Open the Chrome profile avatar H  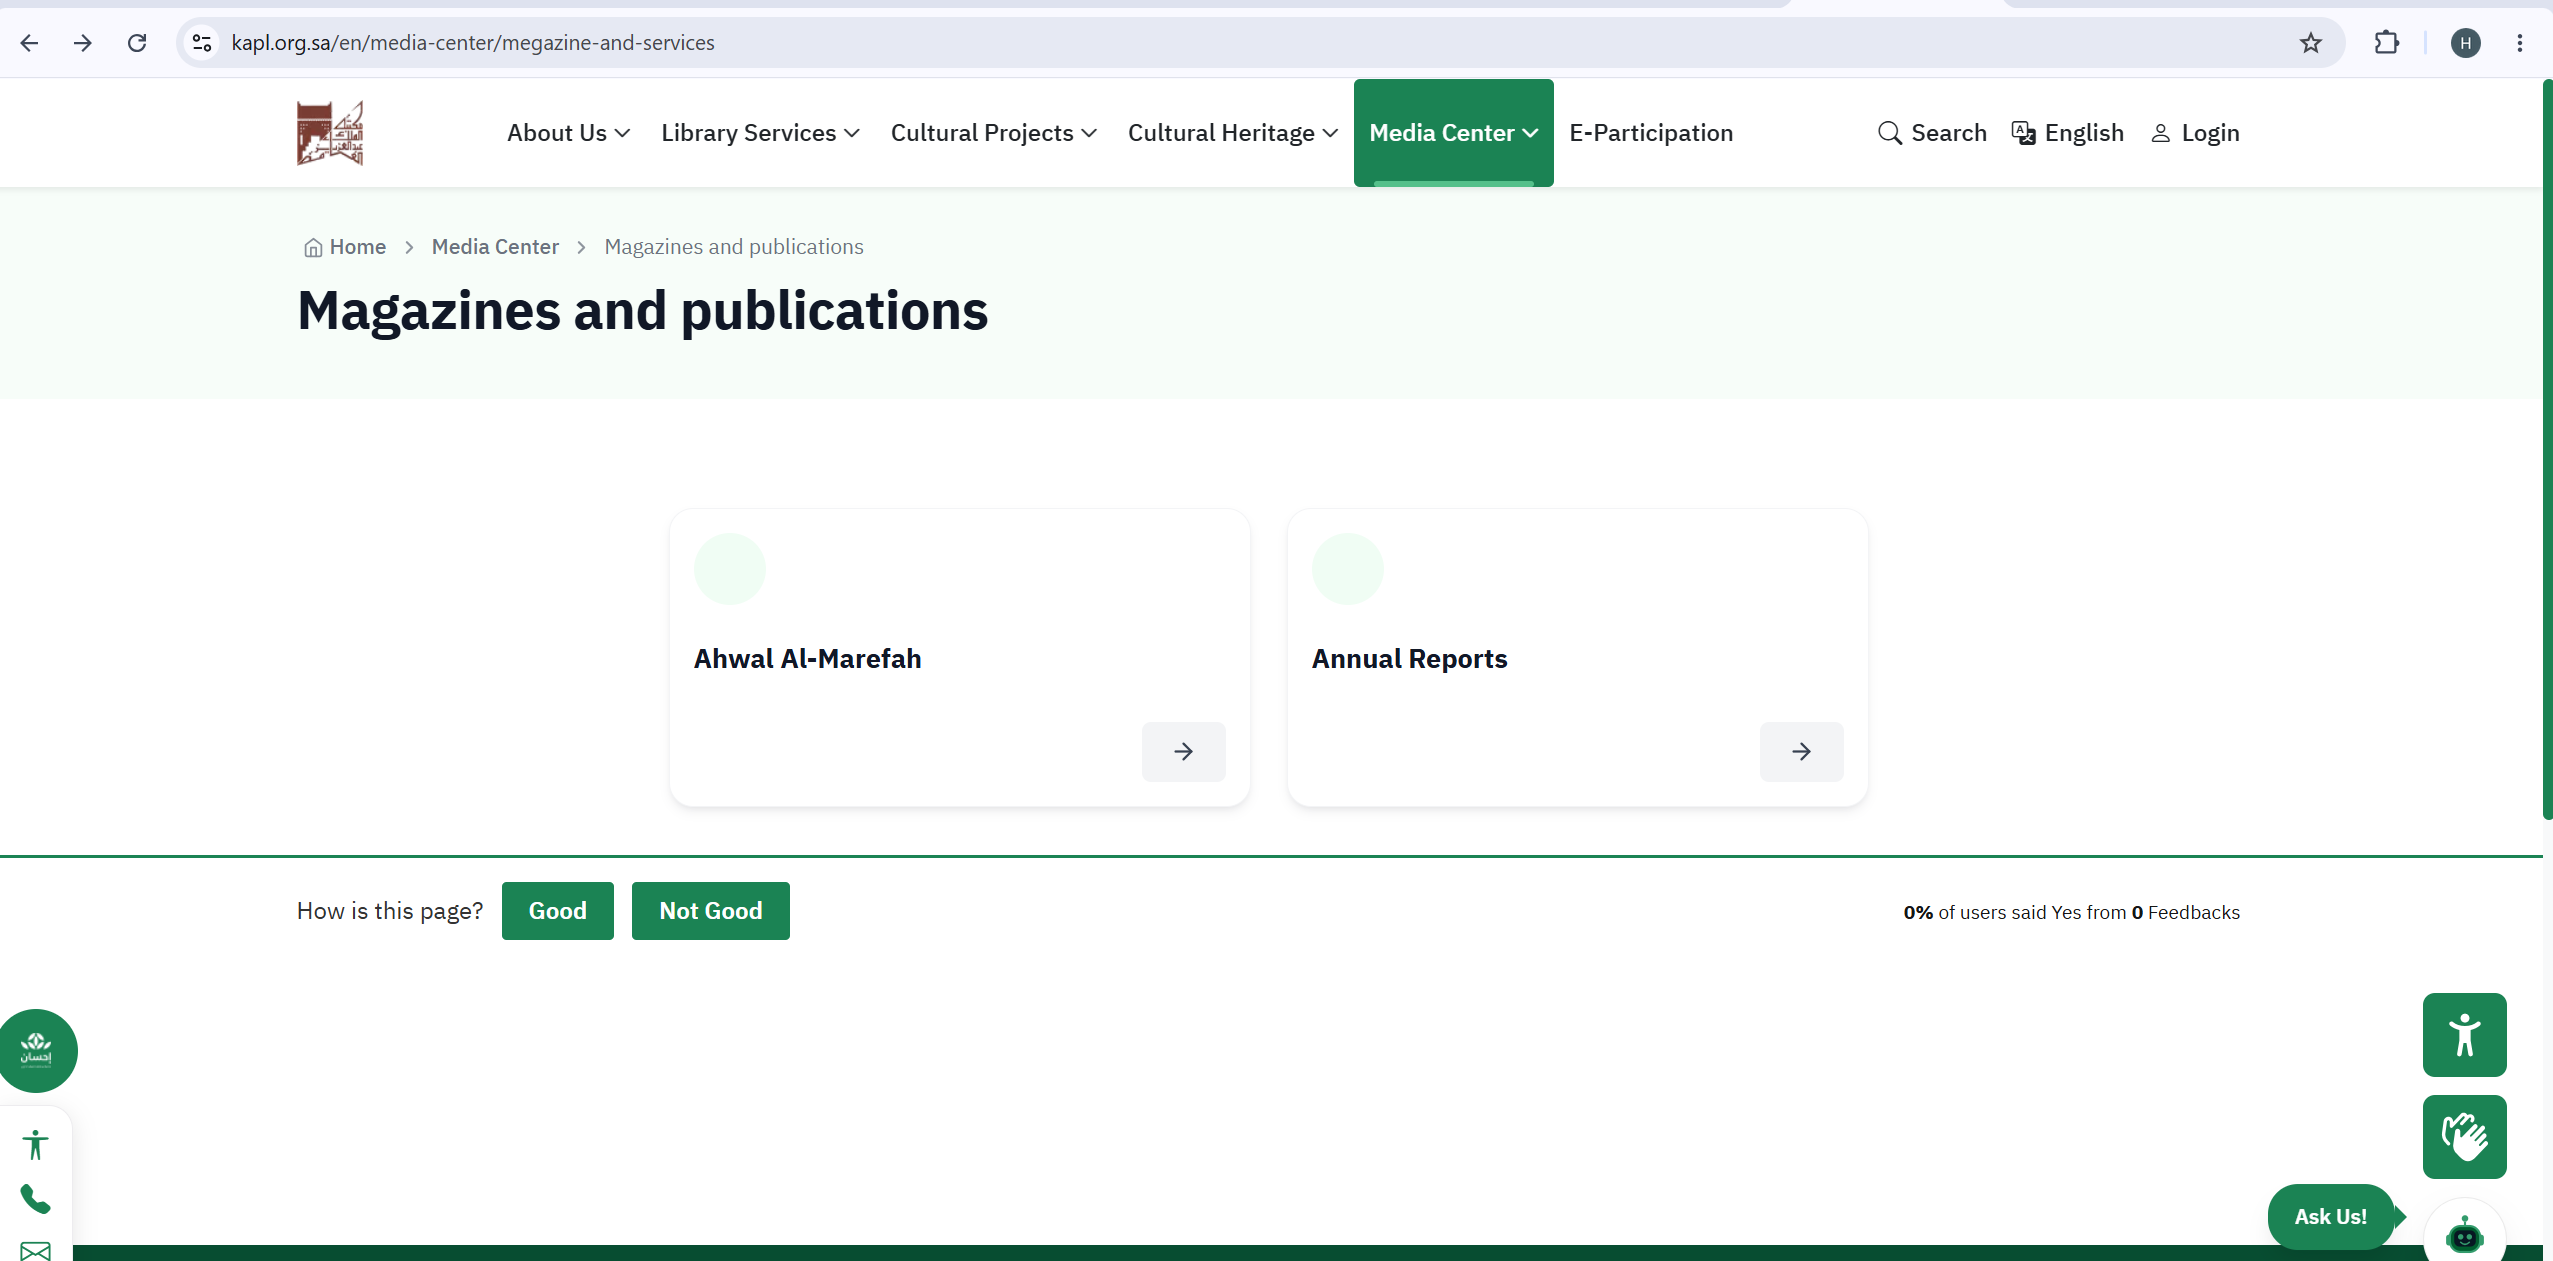(2465, 43)
